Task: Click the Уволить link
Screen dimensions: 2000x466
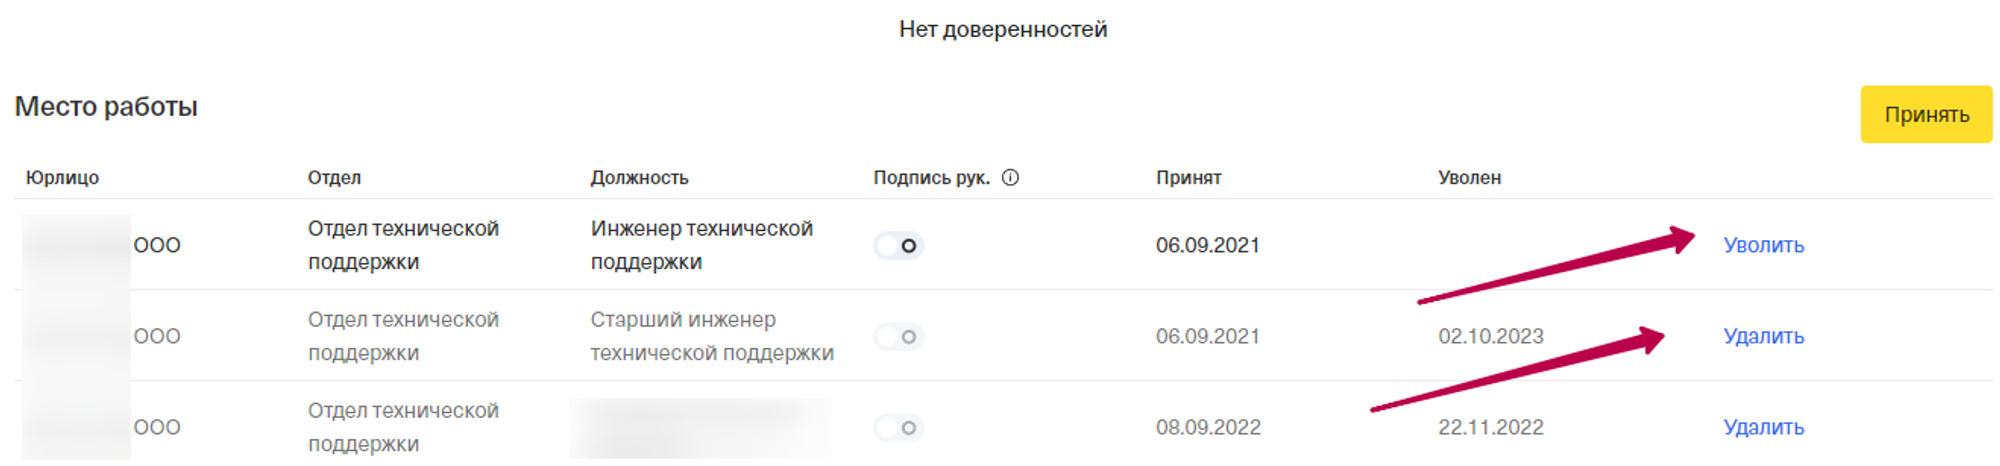Action: pos(1763,245)
